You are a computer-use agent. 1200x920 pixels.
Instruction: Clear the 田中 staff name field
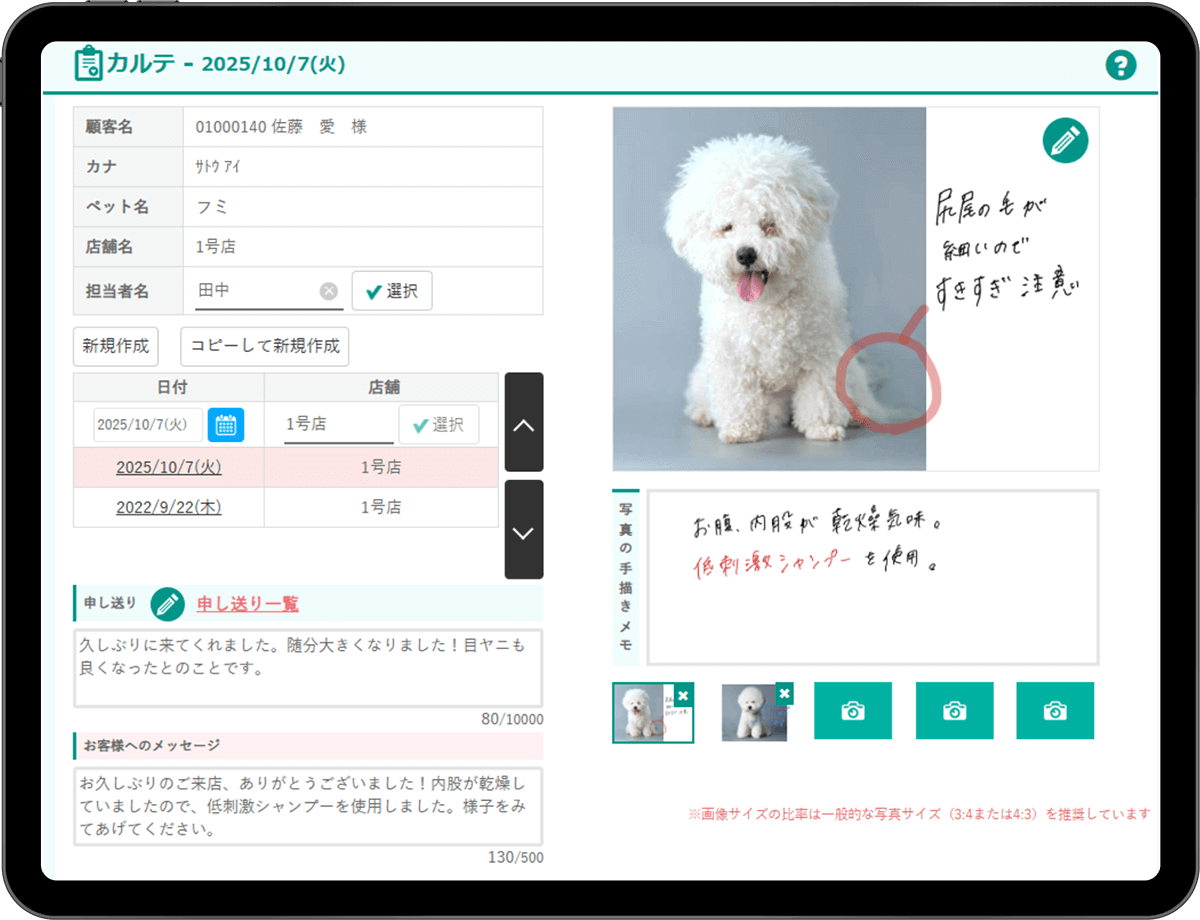click(328, 291)
